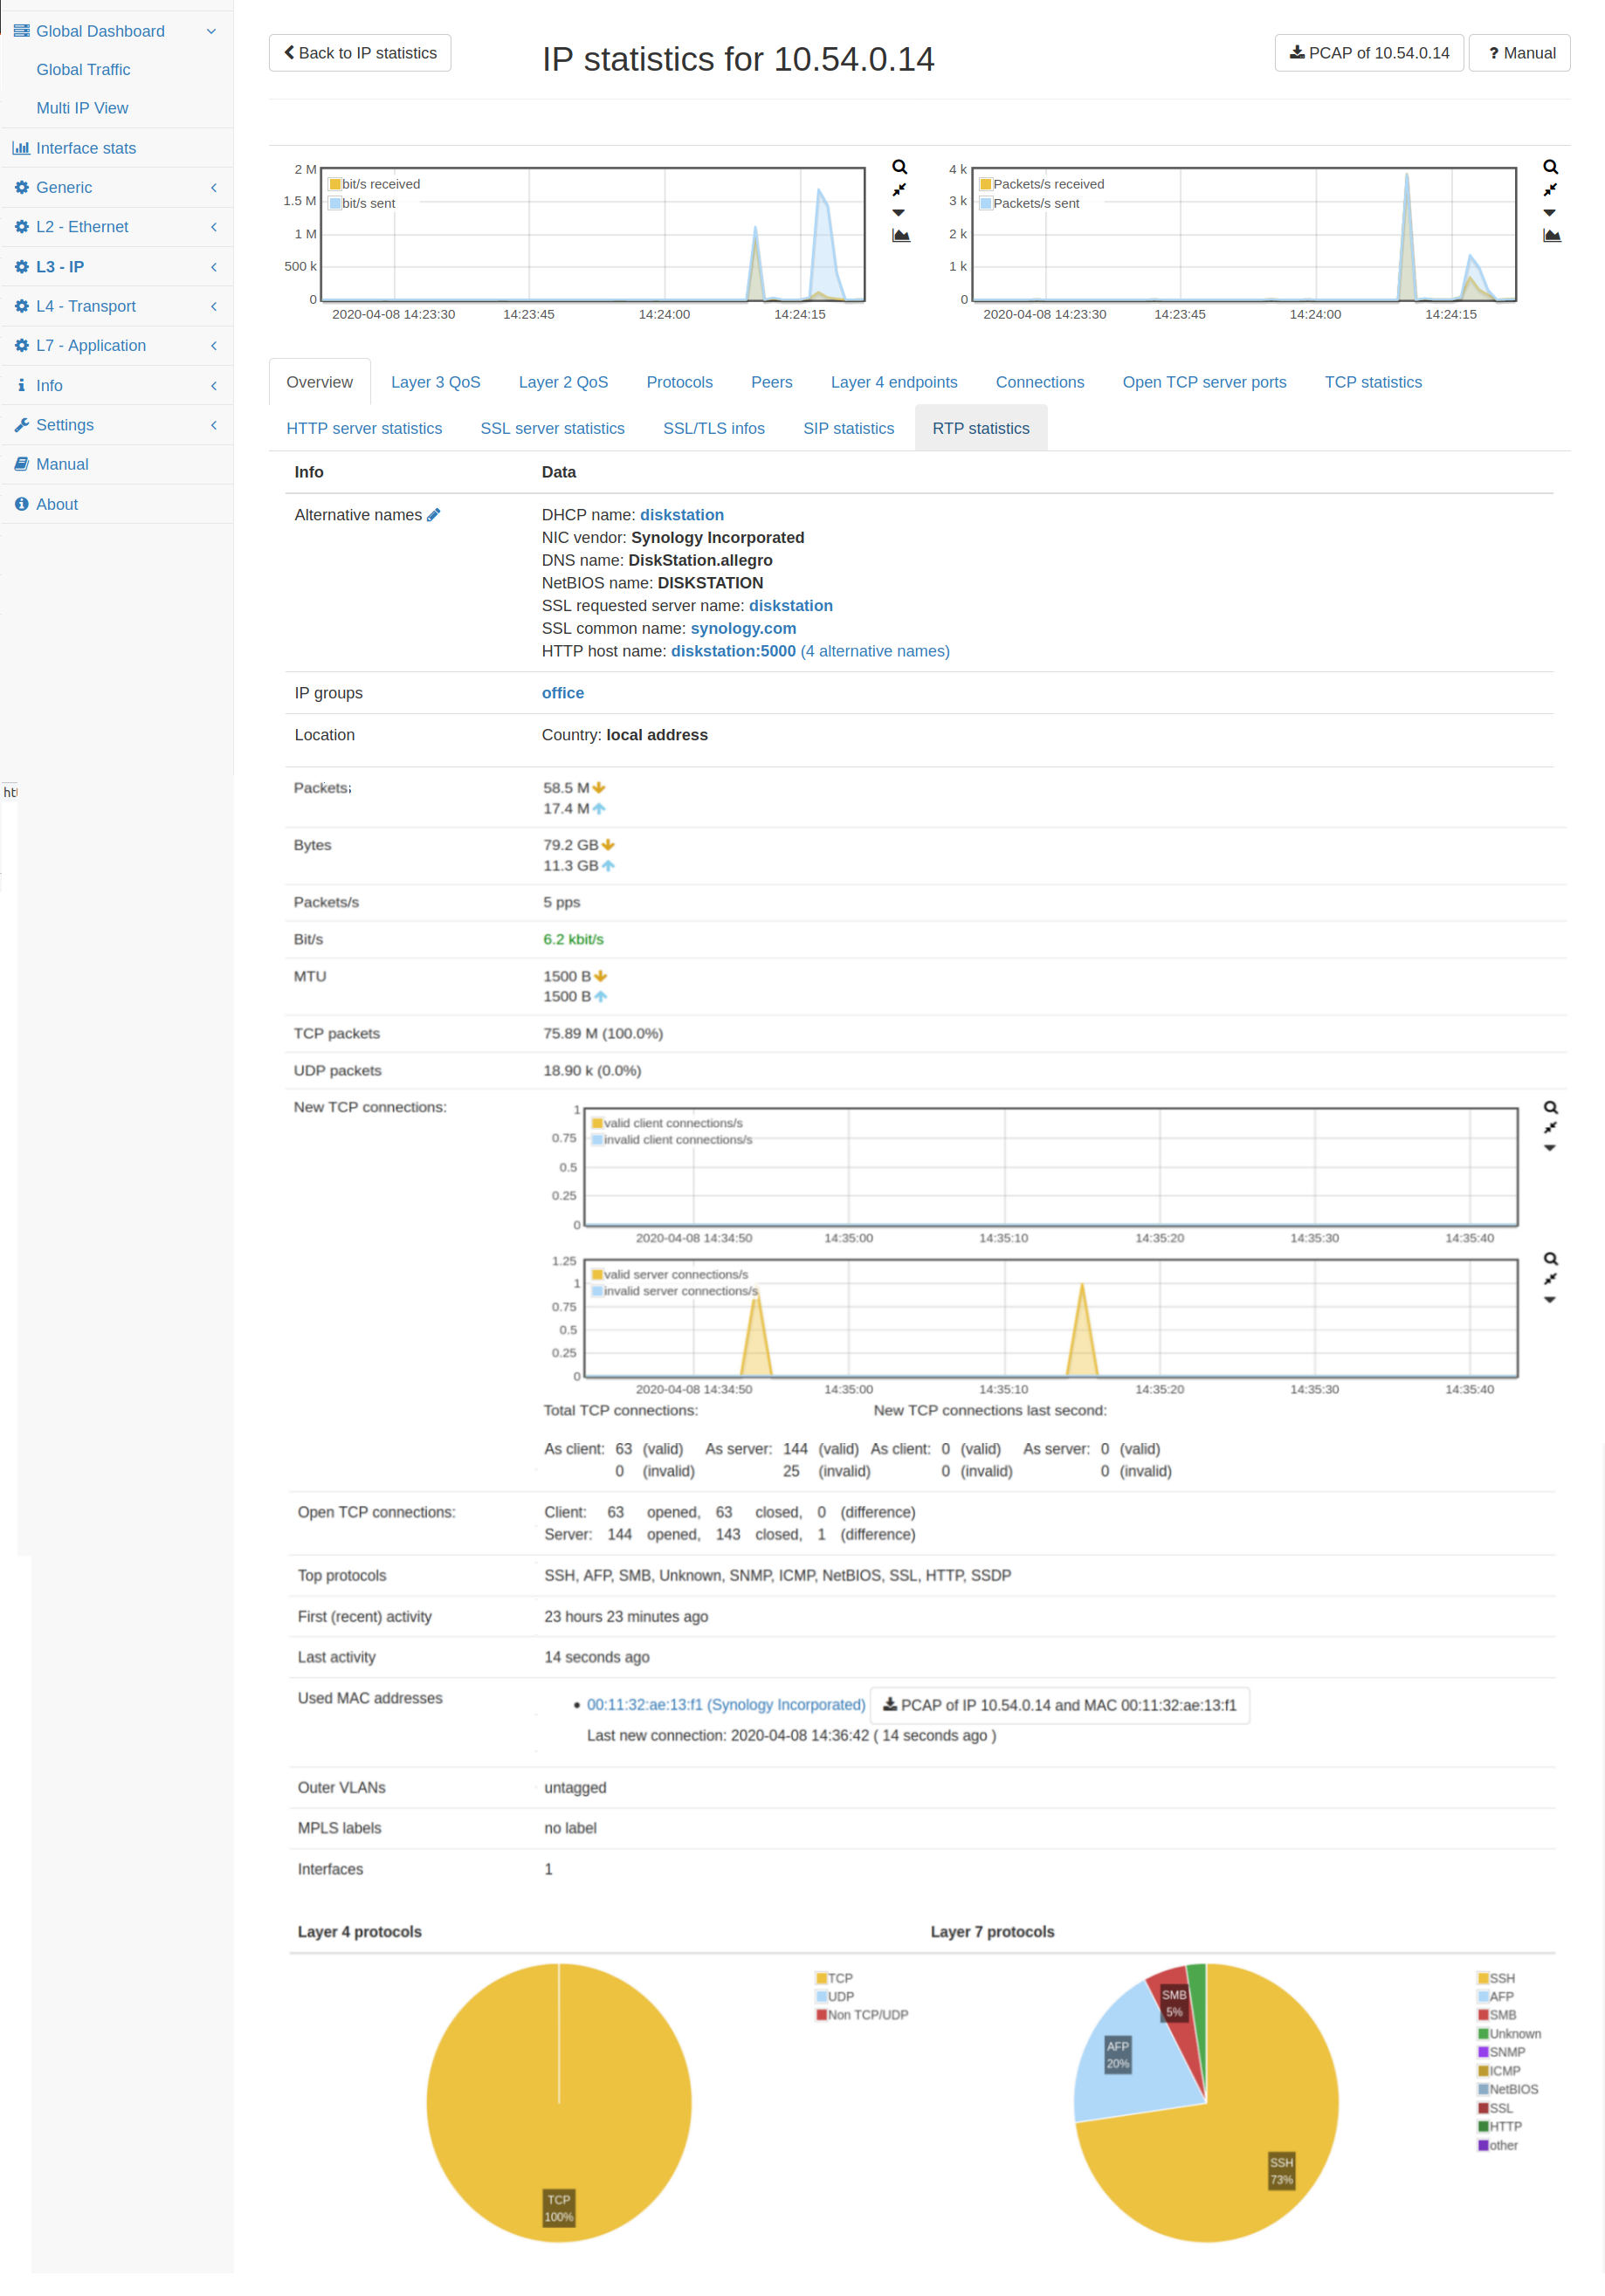
Task: Open the dropdown arrow on bit/s chart
Action: coord(898,213)
